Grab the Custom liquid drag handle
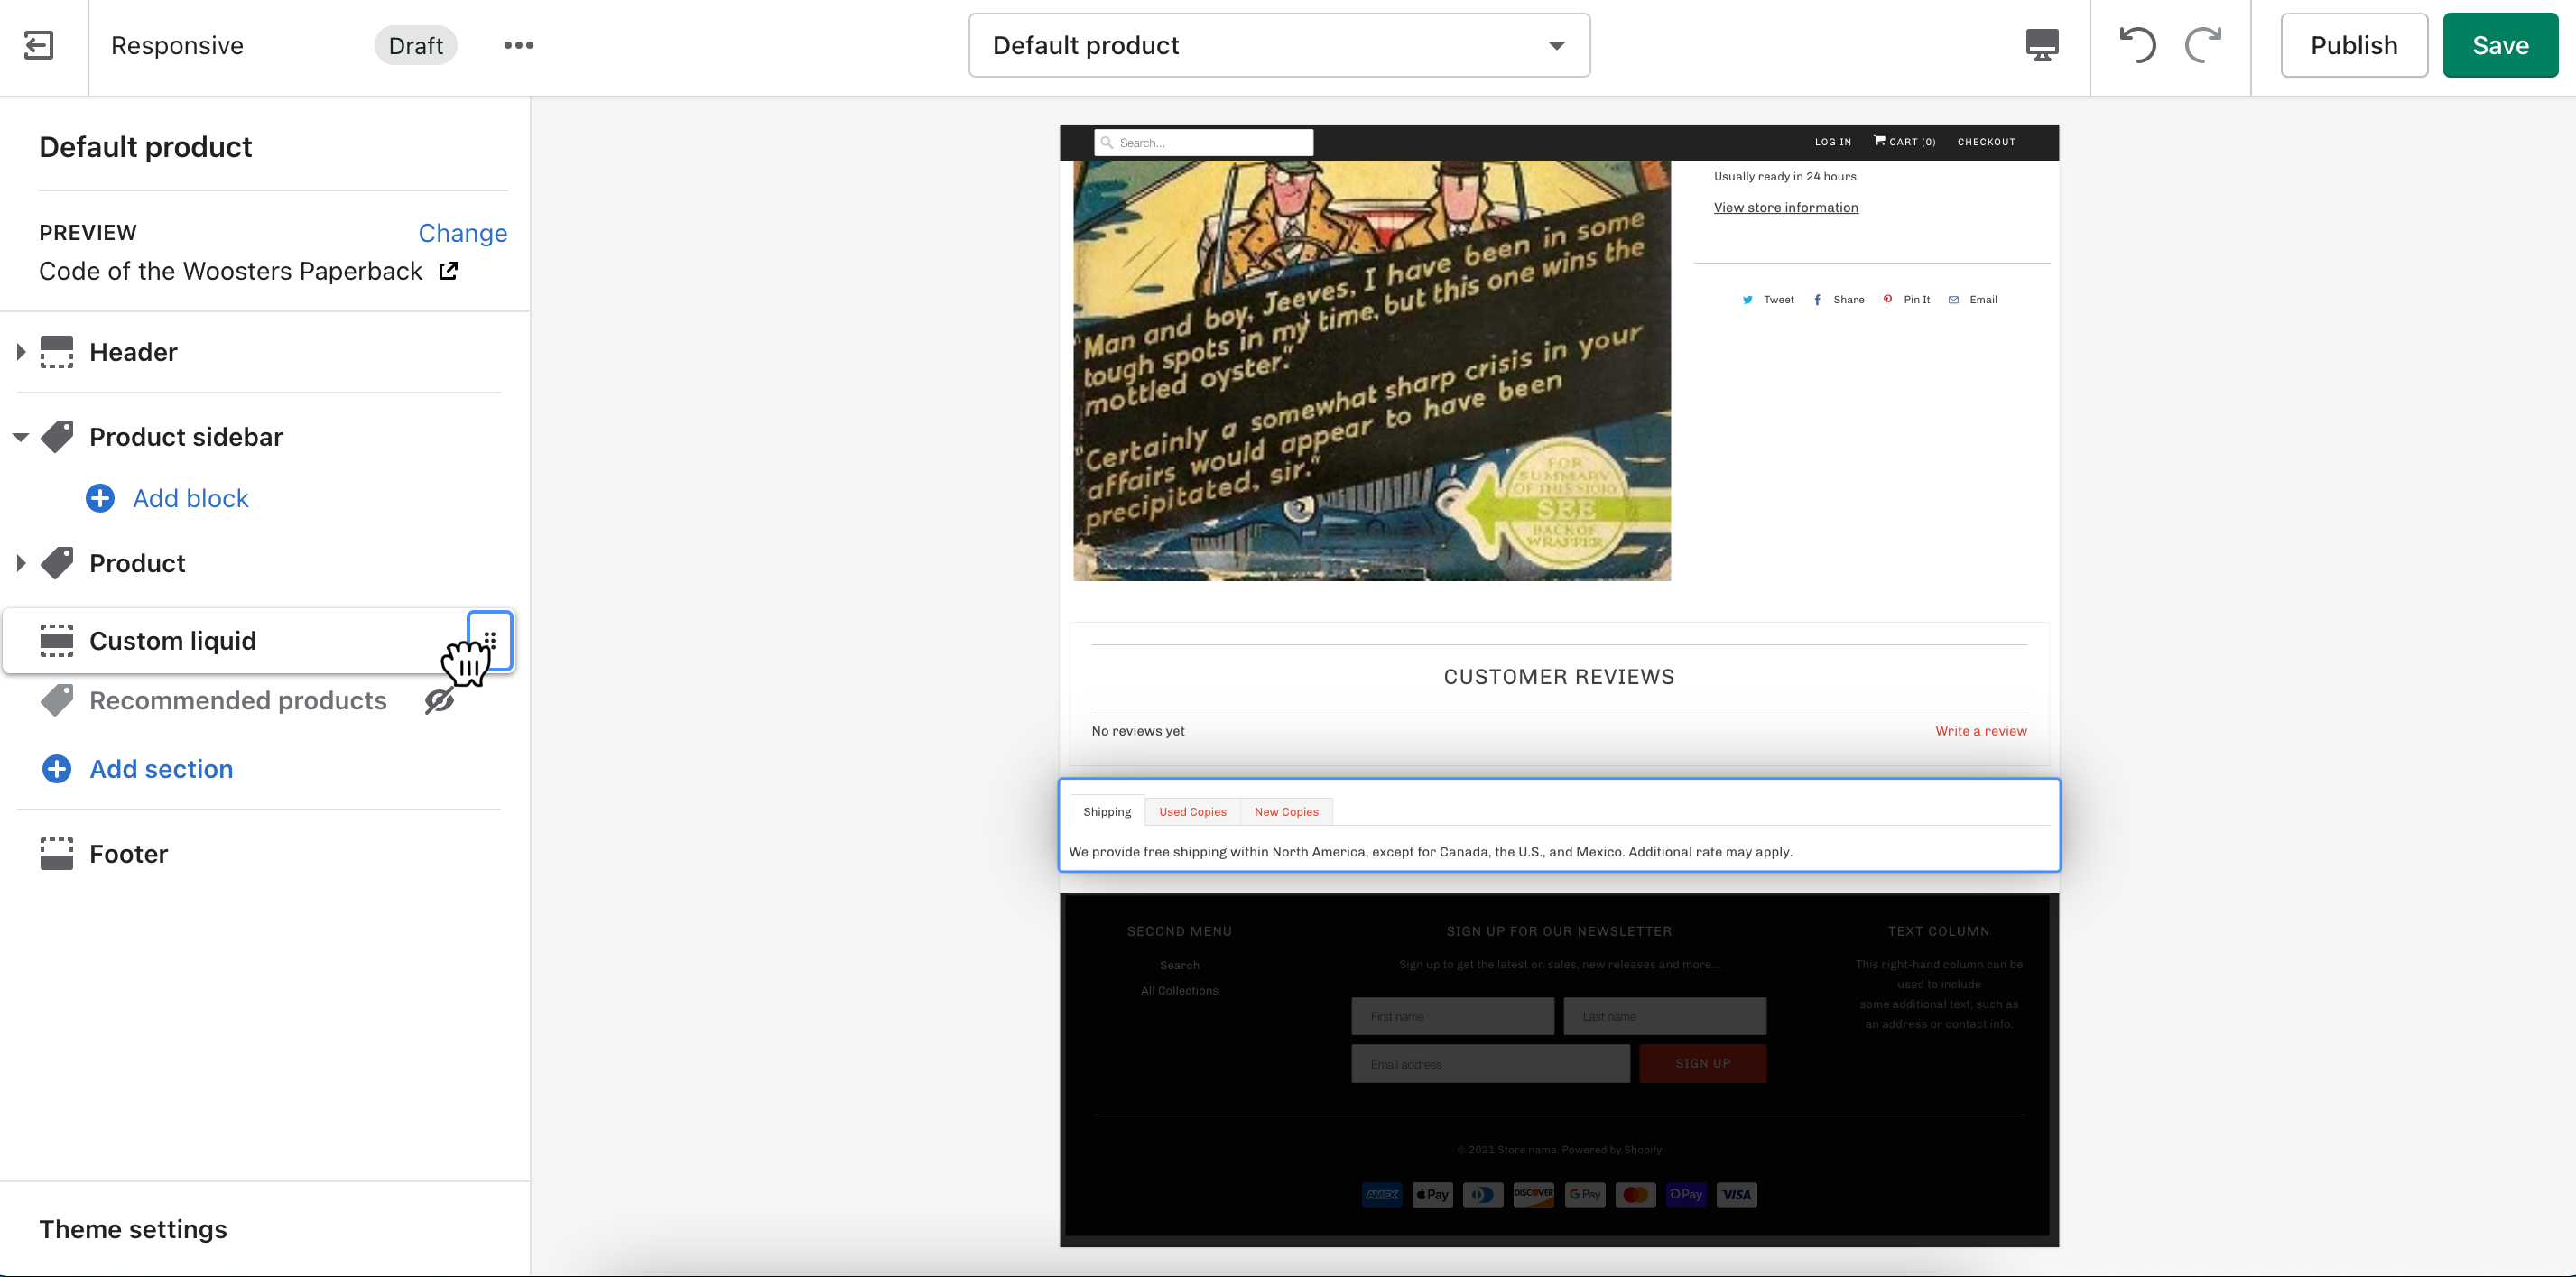The height and width of the screenshot is (1277, 2576). point(490,640)
